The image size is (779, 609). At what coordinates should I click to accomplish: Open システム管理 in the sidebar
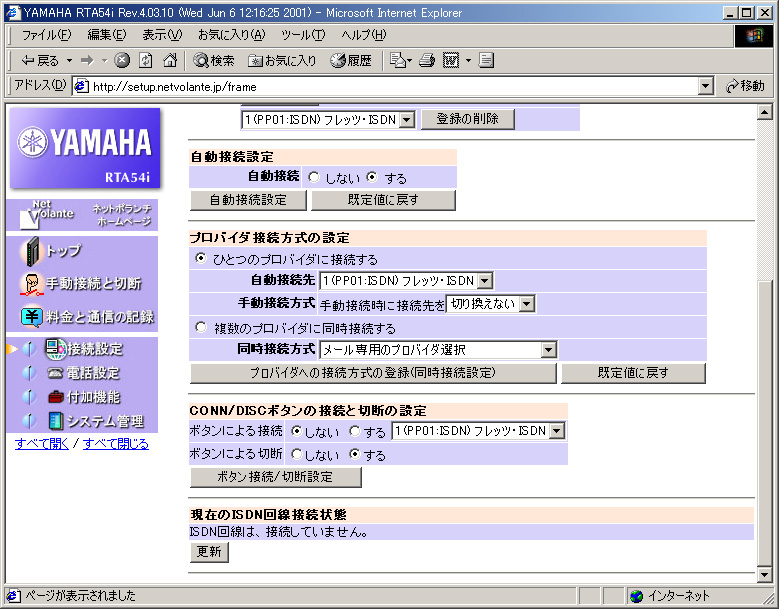(105, 421)
